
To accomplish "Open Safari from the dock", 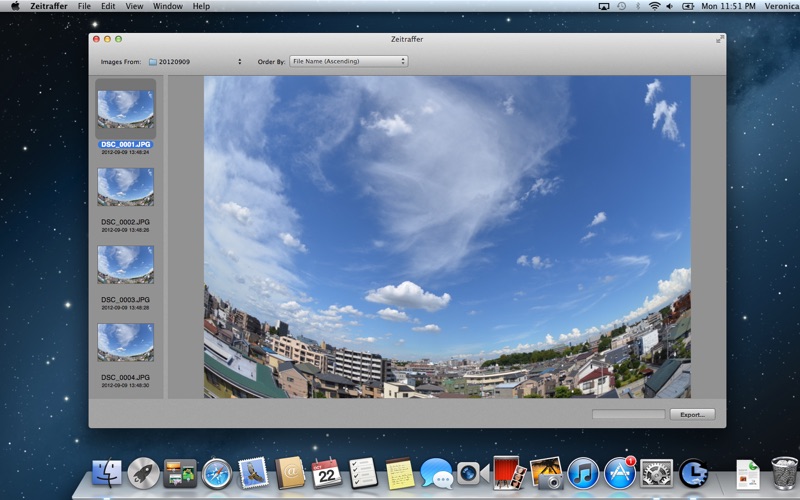I will coord(216,472).
